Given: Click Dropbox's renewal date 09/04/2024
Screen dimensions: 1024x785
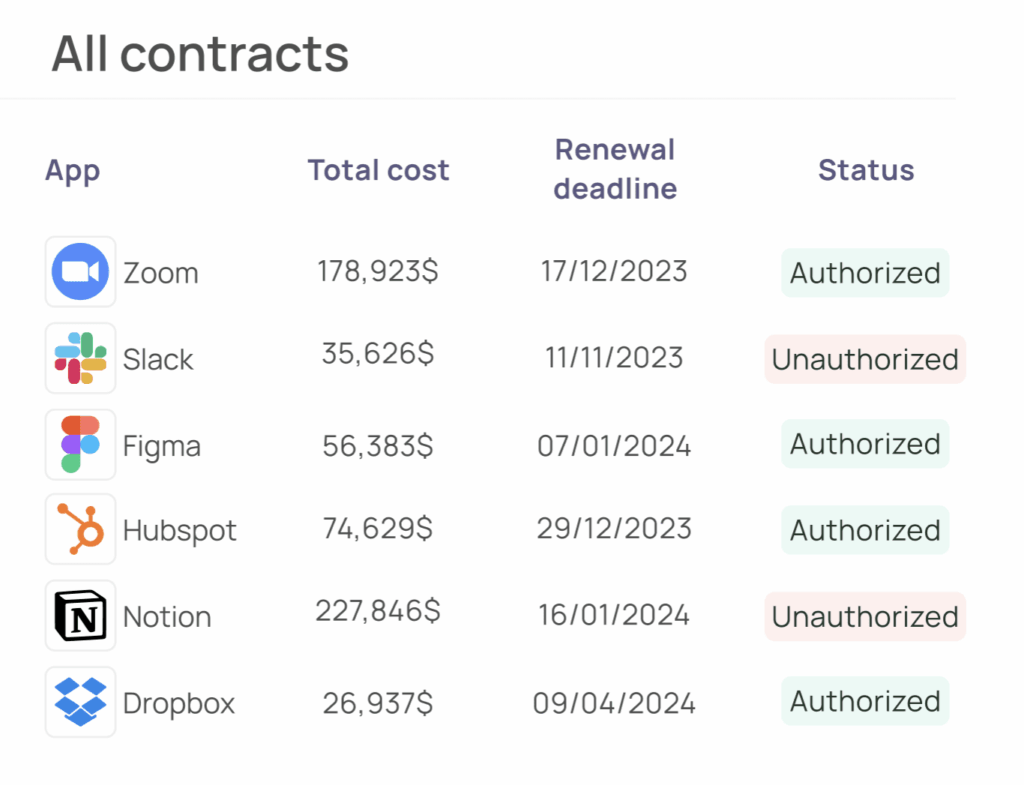Looking at the screenshot, I should pos(614,702).
